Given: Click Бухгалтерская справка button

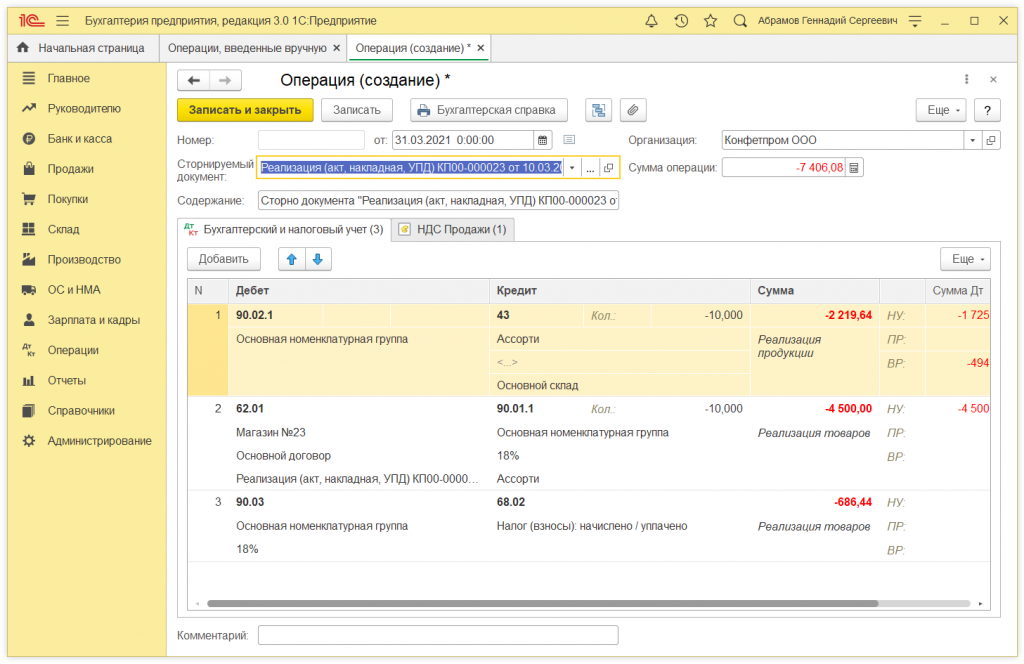Looking at the screenshot, I should [x=490, y=110].
